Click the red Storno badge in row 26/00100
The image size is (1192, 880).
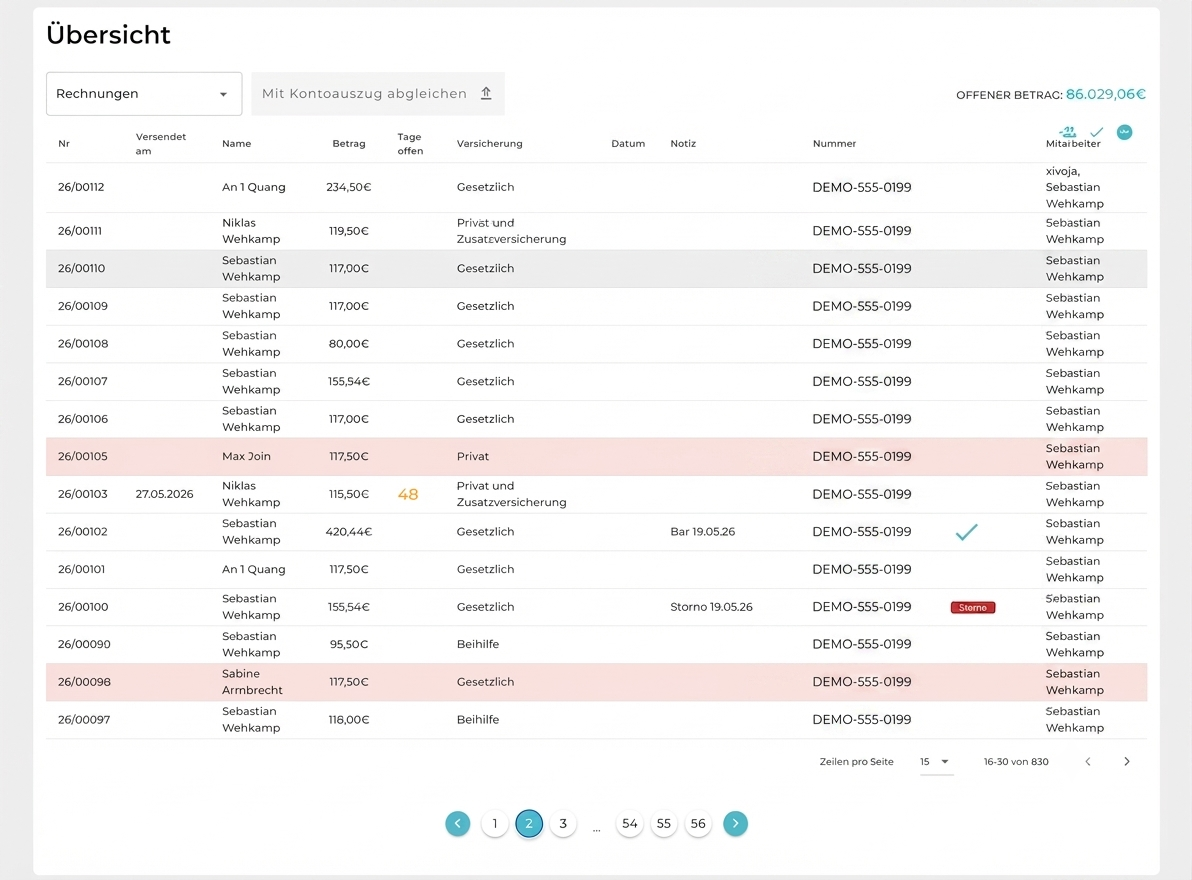point(972,607)
